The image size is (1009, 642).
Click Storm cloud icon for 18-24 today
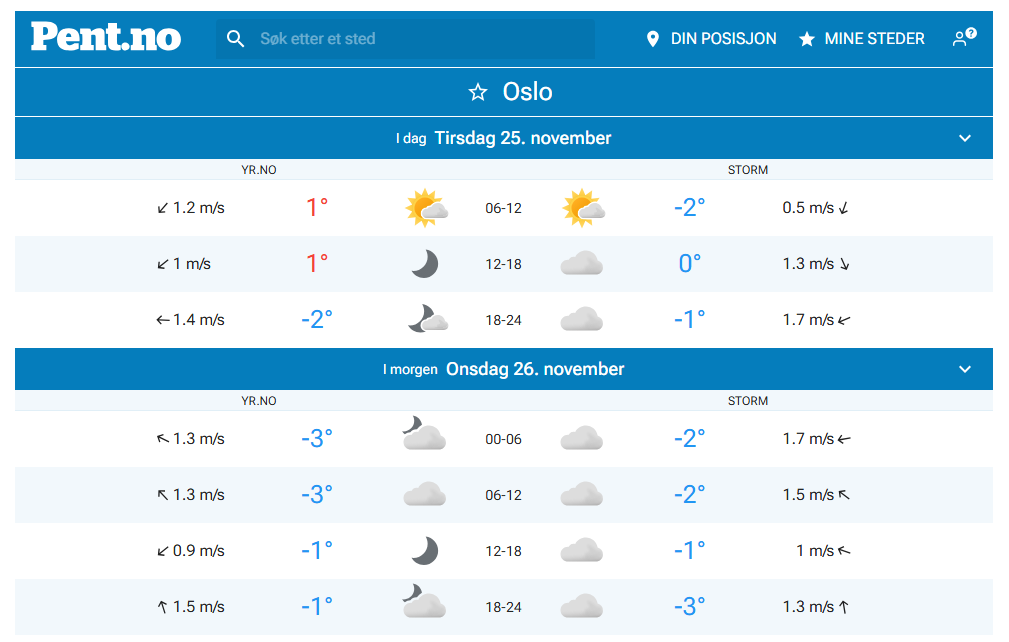(x=581, y=320)
